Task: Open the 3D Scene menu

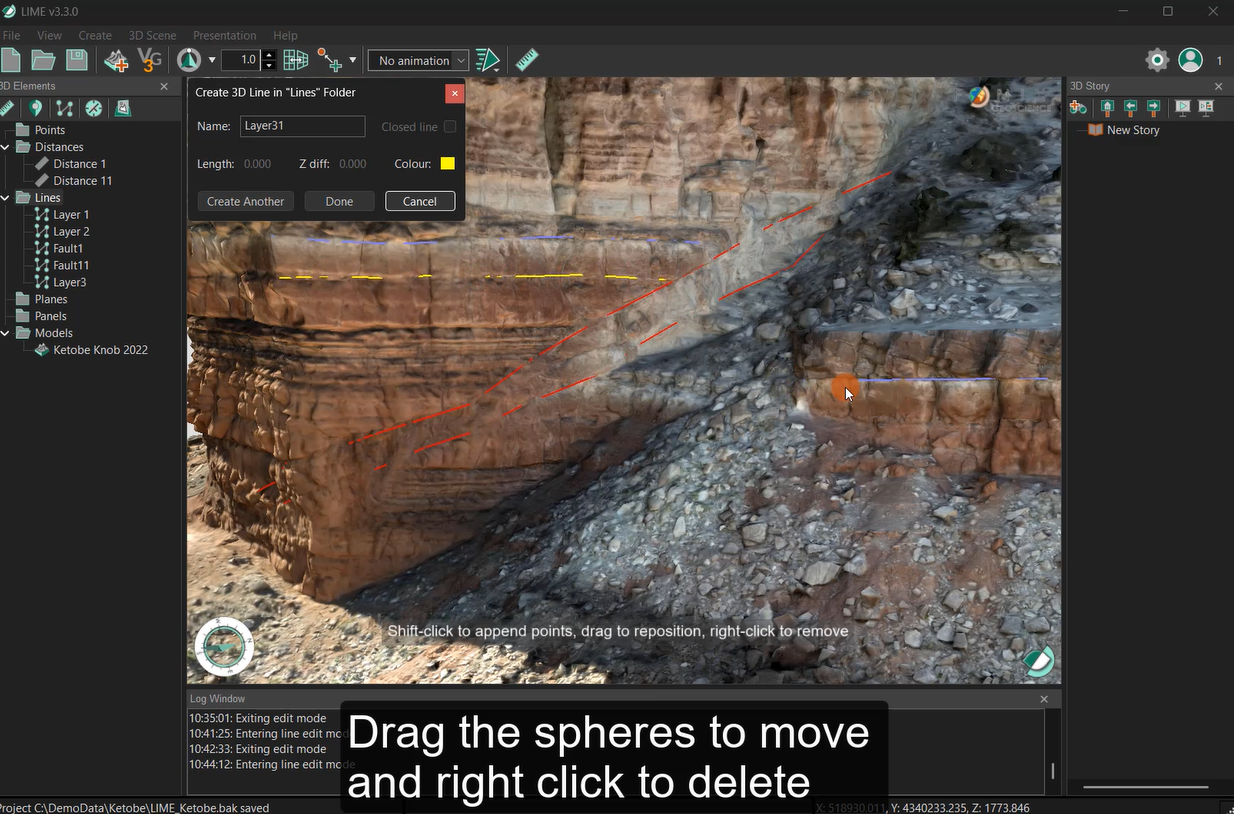Action: [152, 35]
